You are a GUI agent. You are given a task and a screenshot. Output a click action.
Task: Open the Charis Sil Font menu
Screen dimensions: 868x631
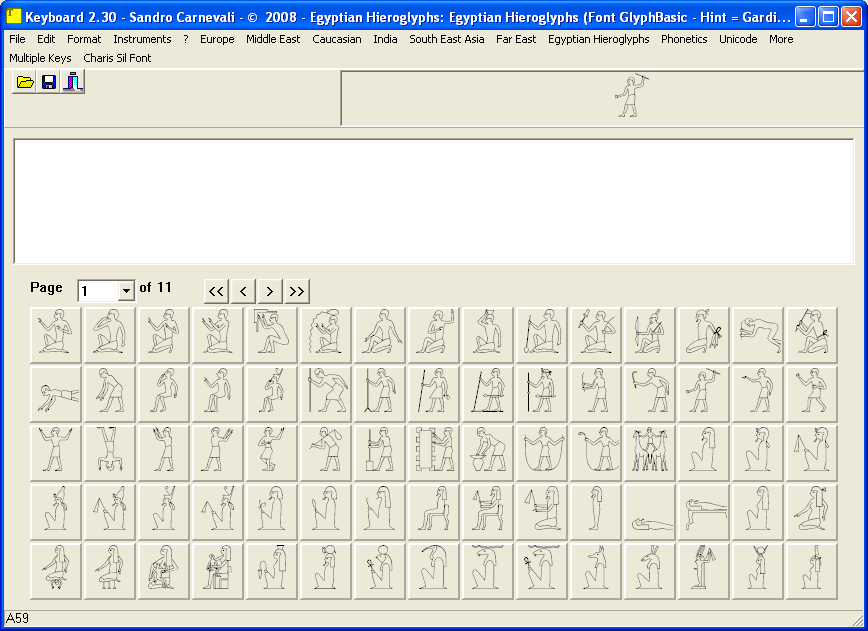coord(117,58)
